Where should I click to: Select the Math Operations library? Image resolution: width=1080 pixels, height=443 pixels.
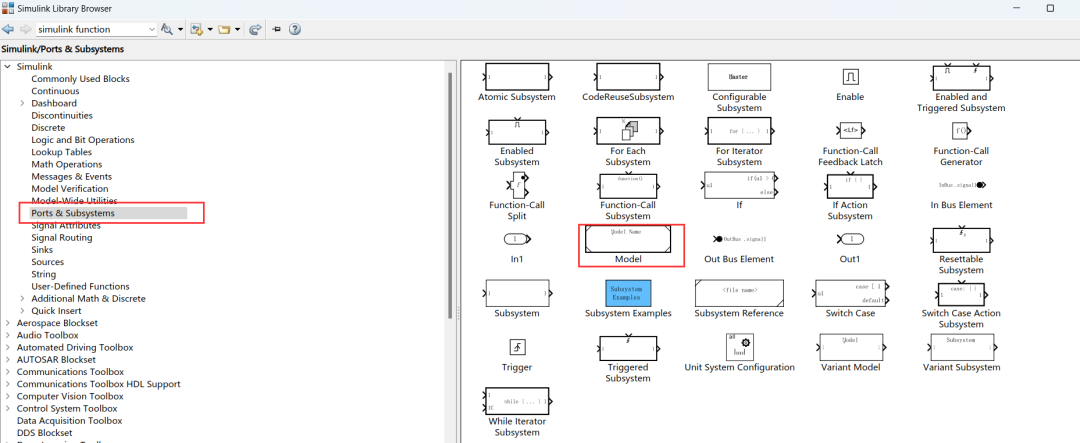tap(67, 165)
